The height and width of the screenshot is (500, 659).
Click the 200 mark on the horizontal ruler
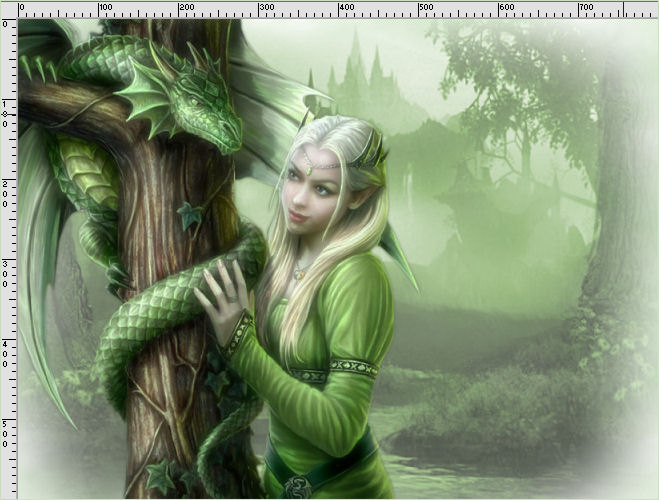186,8
